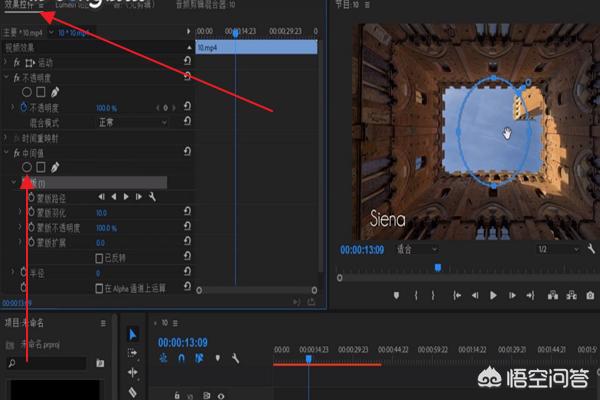Screen dimensions: 600x400
Task: Click the Add Marker button in program monitor
Action: pos(397,295)
